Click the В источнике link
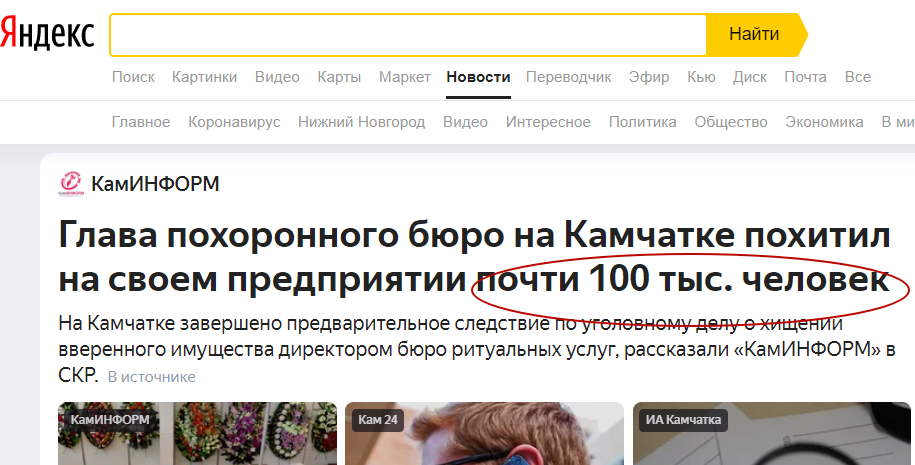Viewport: 915px width, 465px height. pos(152,377)
